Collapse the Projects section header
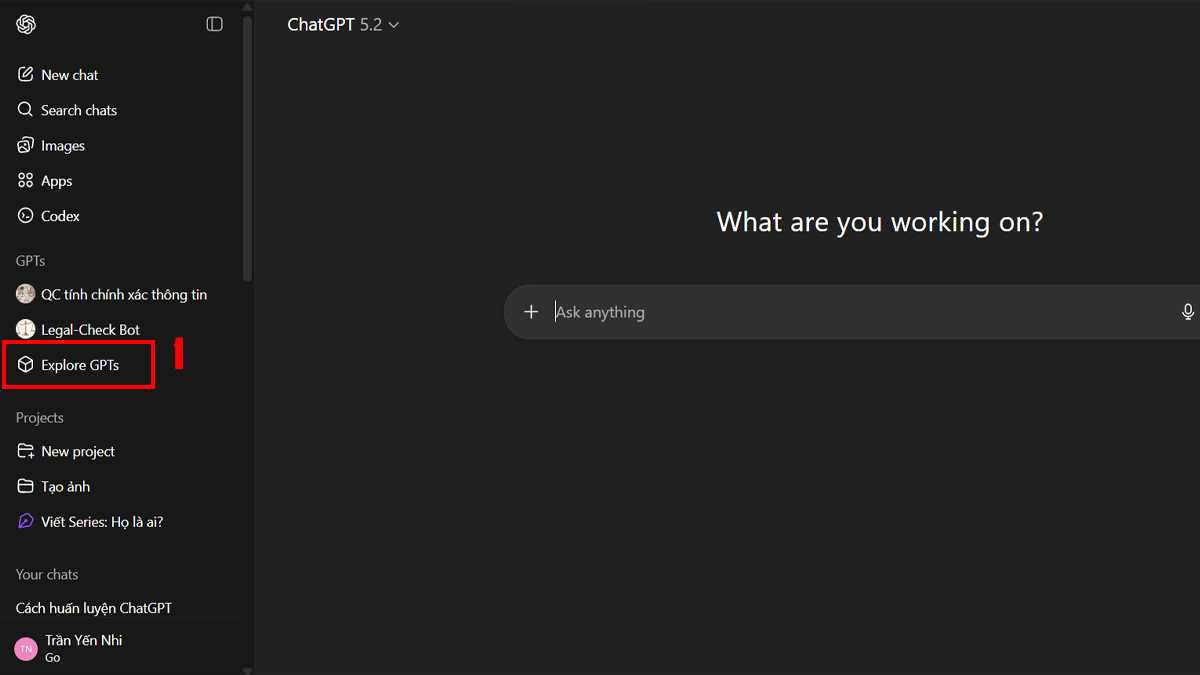Viewport: 1200px width, 675px height. coord(40,418)
